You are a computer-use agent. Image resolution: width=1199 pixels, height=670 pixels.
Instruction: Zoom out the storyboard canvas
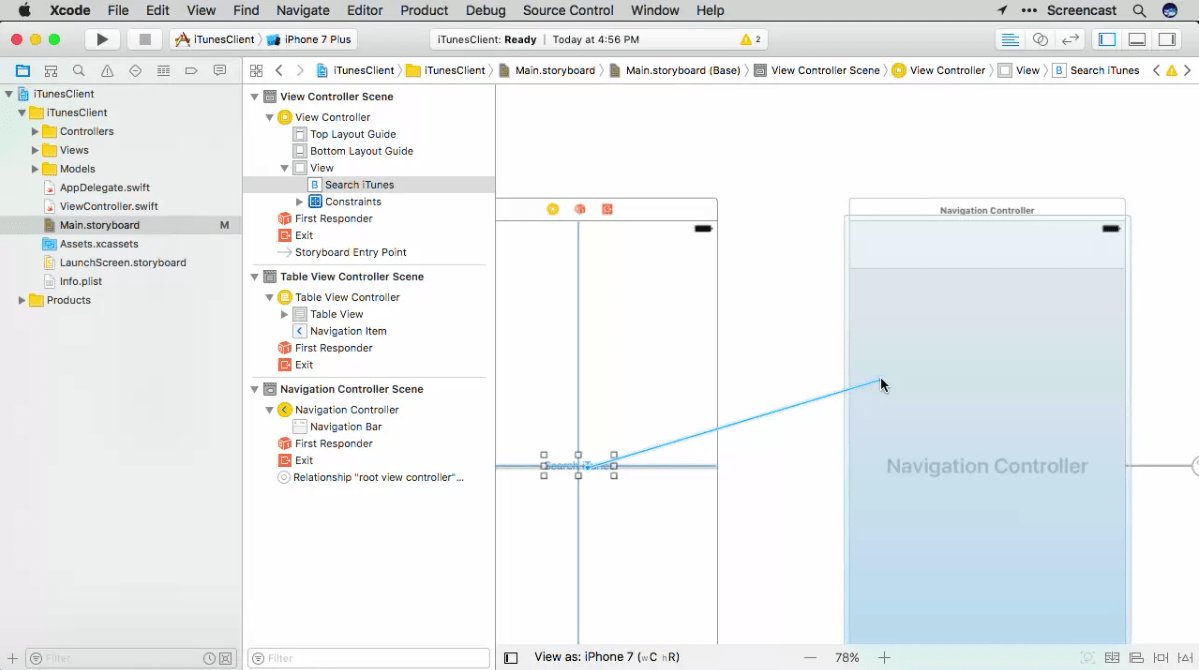pos(810,658)
